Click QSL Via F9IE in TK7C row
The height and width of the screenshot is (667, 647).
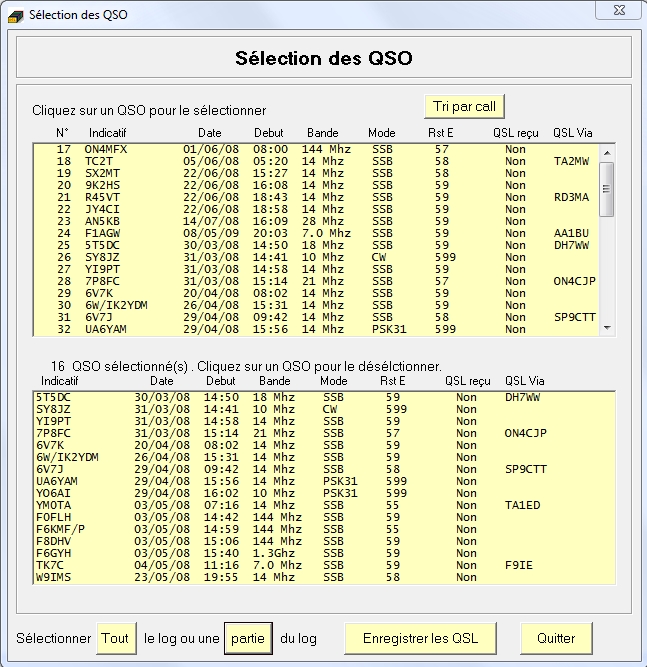point(519,565)
